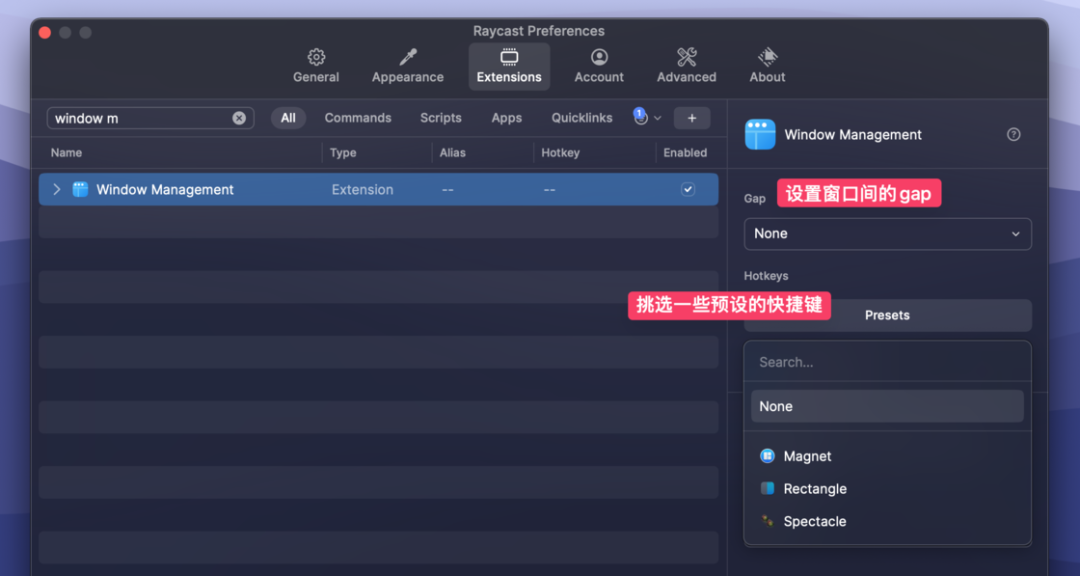Screen dimensions: 1080x576
Task: Click the Presets hotkeys button
Action: coord(887,315)
